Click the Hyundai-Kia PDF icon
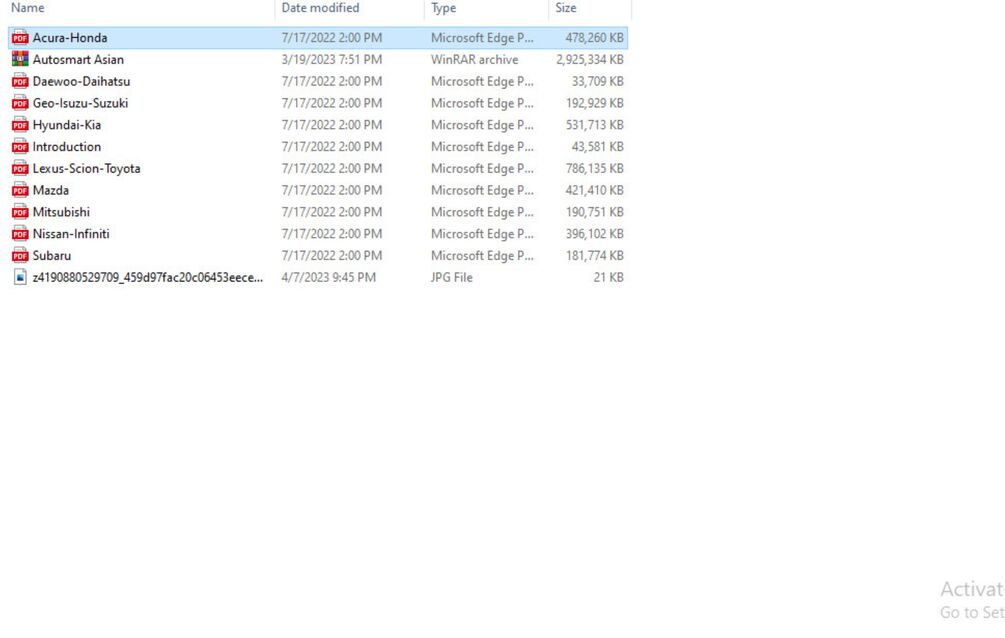This screenshot has height=638, width=1005. coord(20,125)
